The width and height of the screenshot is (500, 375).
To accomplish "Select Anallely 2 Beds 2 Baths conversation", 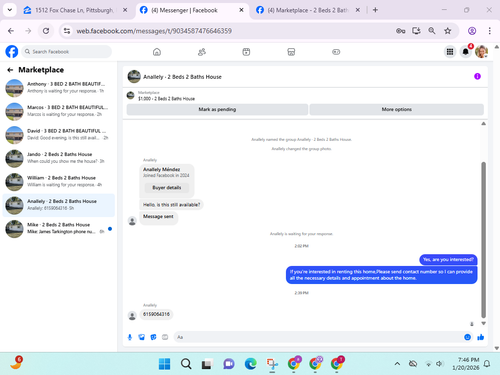I will [x=59, y=205].
